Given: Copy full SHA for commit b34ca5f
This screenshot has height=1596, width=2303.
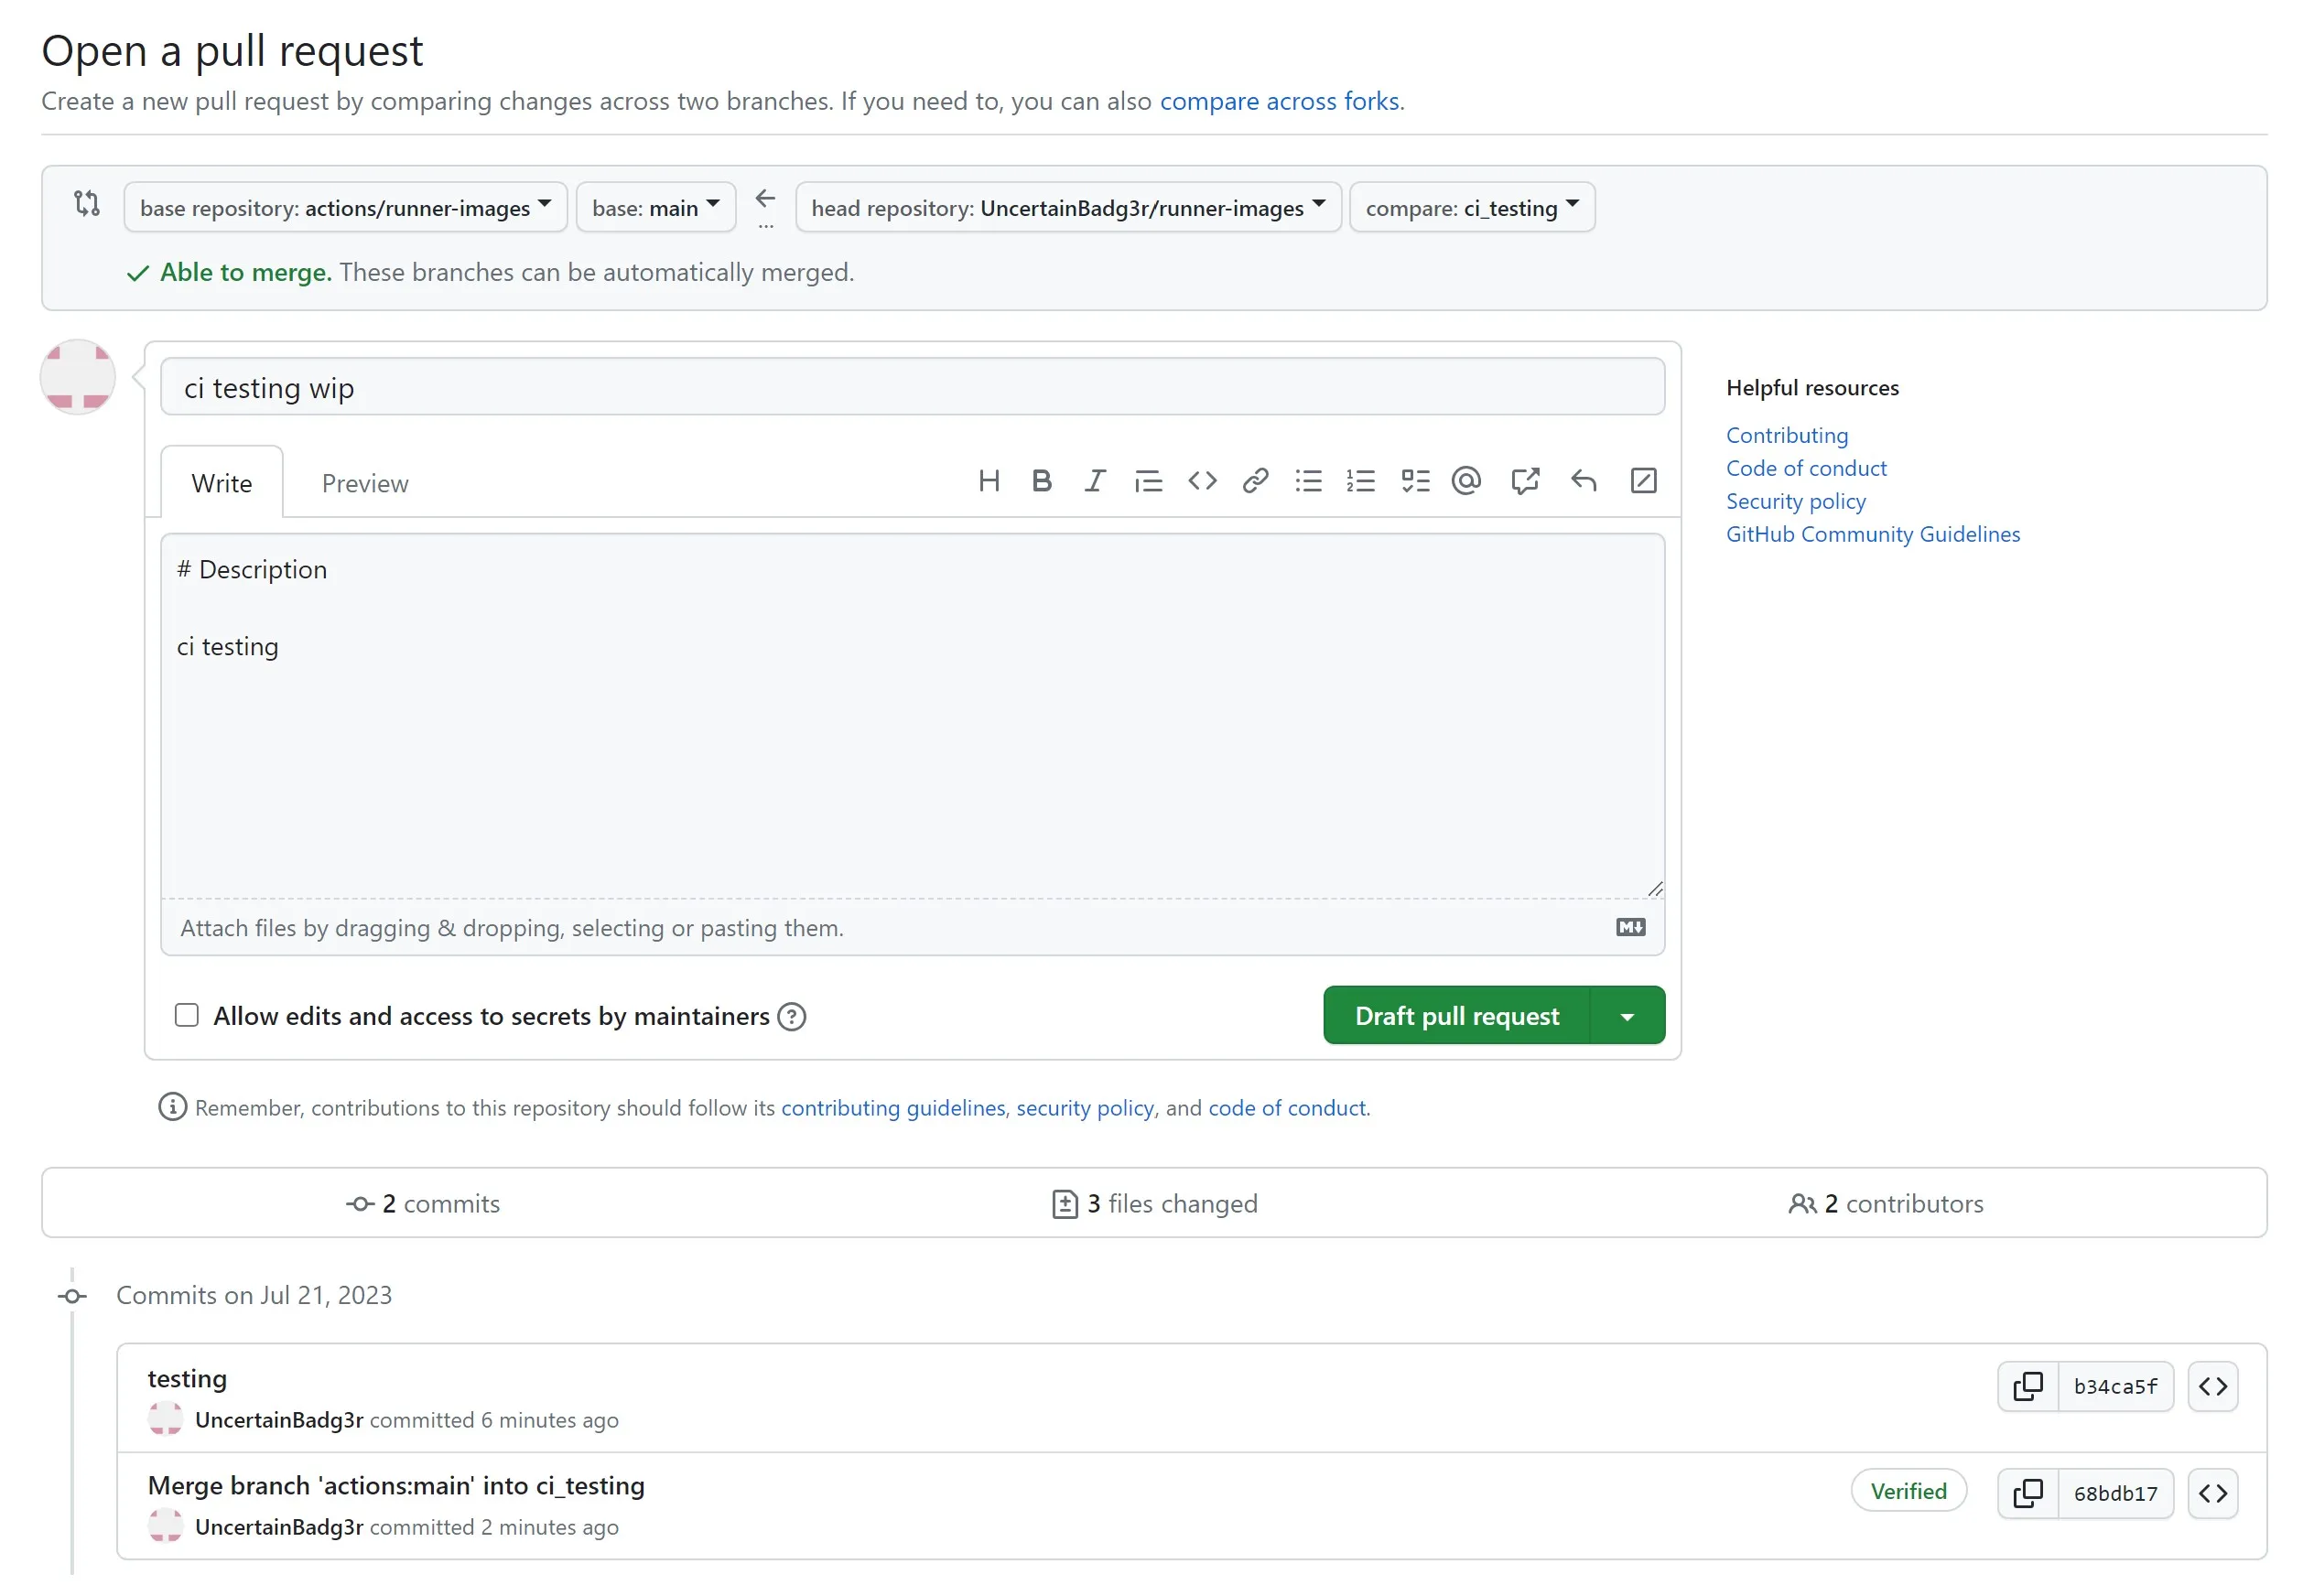Looking at the screenshot, I should click(x=2027, y=1386).
